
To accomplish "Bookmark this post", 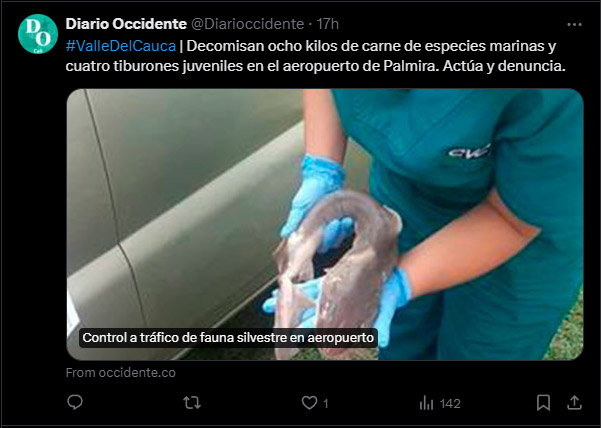I will point(543,403).
